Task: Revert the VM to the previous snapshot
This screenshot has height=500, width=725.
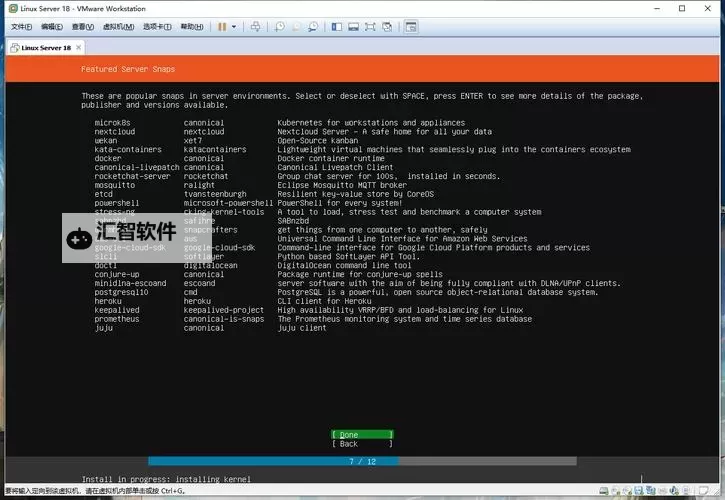Action: (x=296, y=27)
